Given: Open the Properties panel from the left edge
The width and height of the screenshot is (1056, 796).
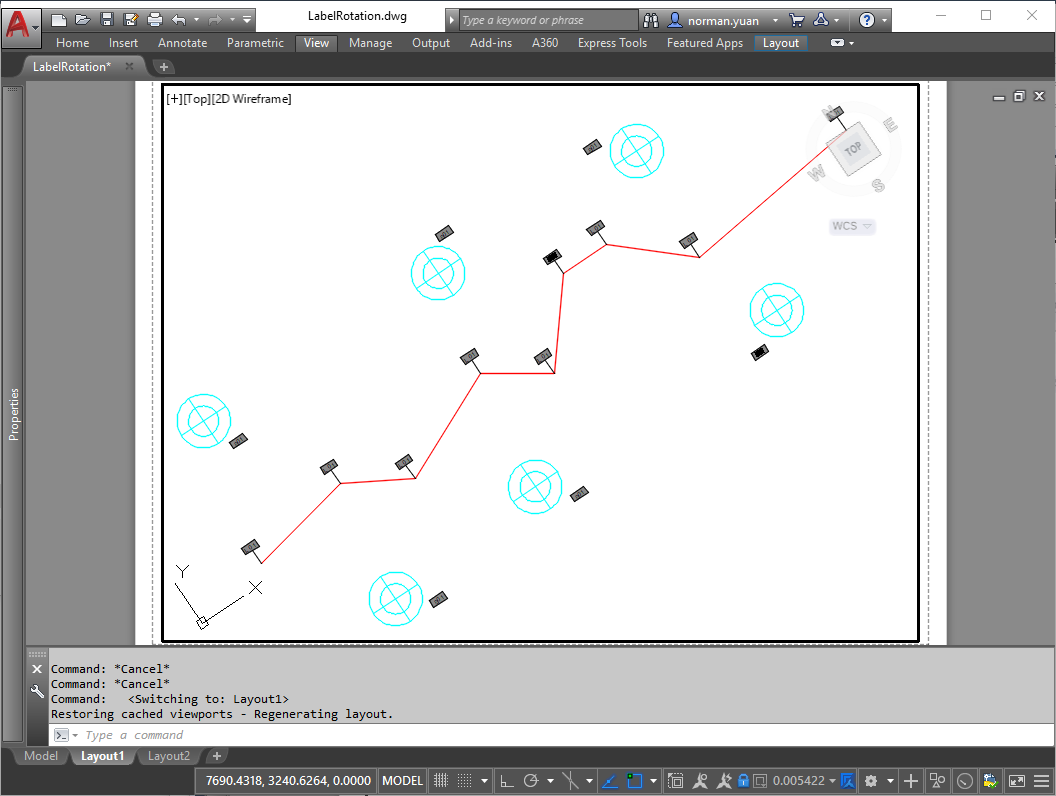Looking at the screenshot, I should click(x=13, y=408).
